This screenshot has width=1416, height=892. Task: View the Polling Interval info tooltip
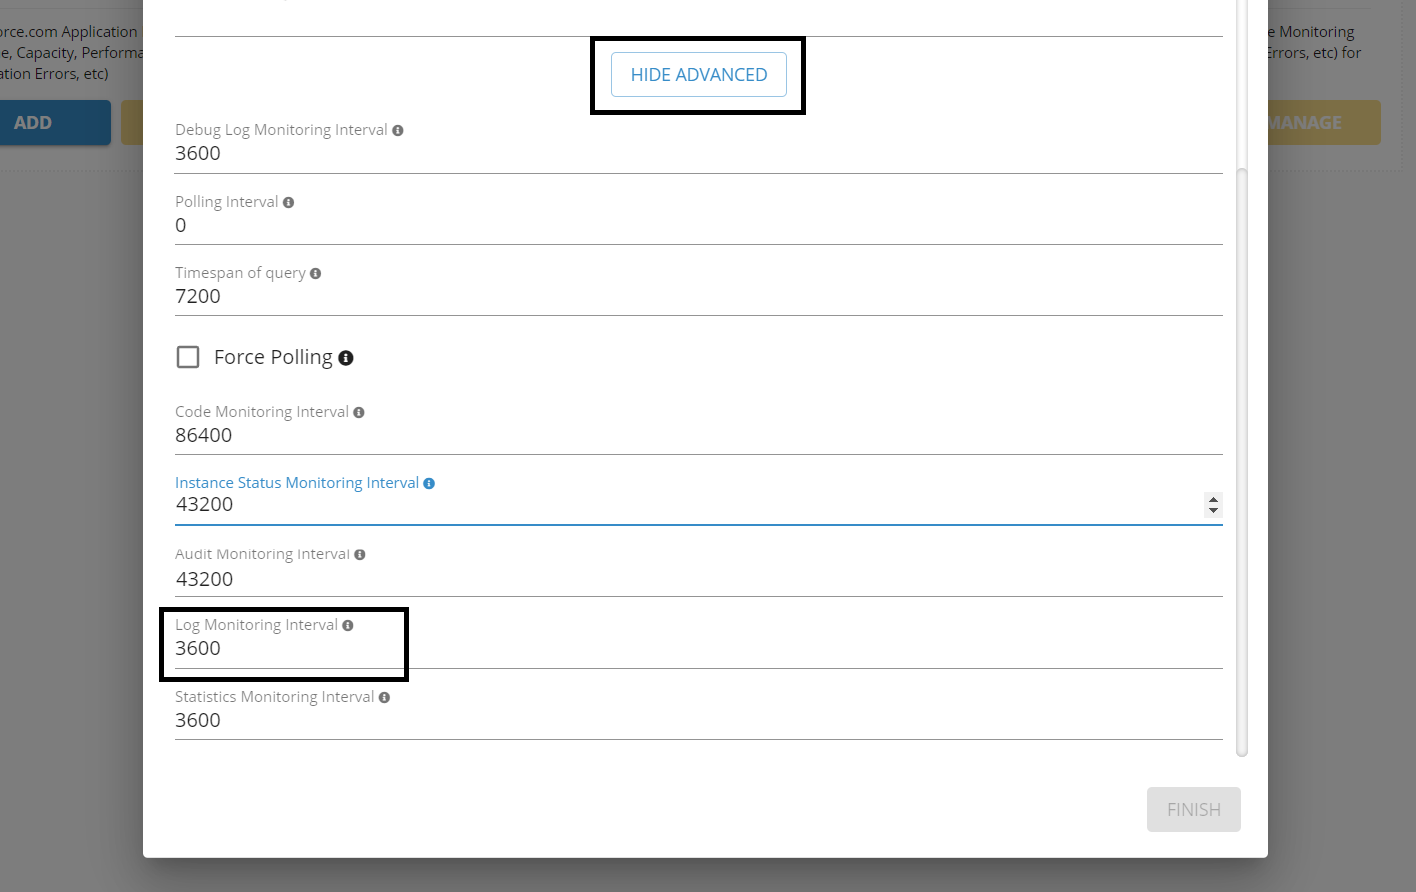pyautogui.click(x=289, y=201)
